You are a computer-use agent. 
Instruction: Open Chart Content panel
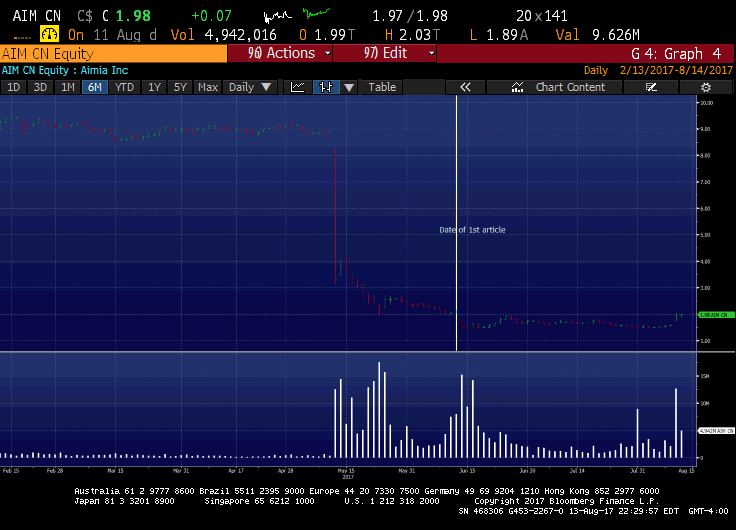pyautogui.click(x=555, y=87)
